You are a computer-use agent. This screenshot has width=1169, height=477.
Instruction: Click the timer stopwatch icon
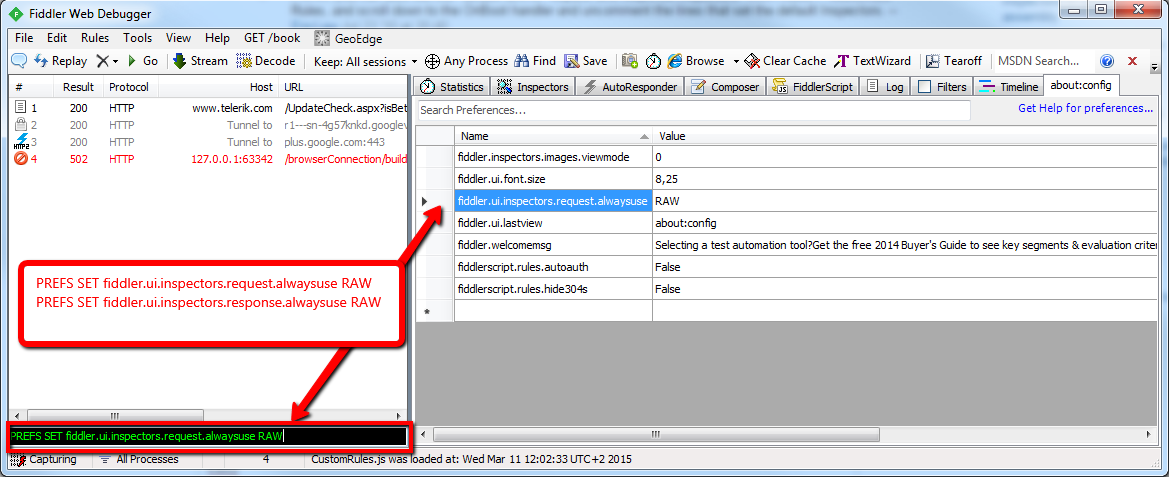tap(653, 61)
